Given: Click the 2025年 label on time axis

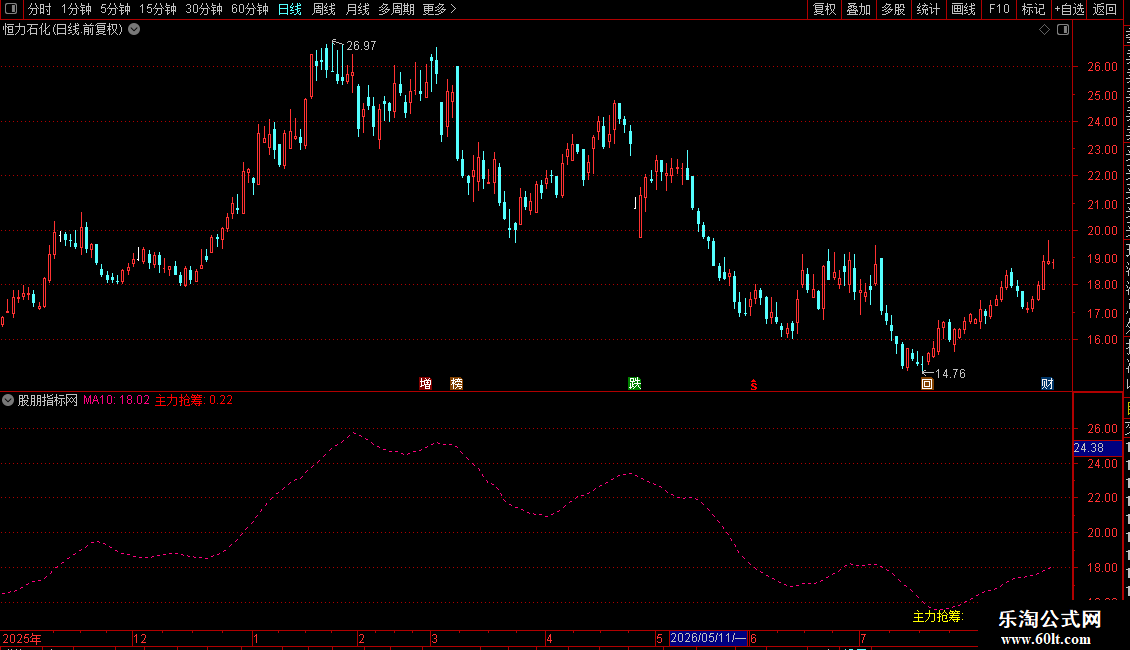Looking at the screenshot, I should point(22,638).
